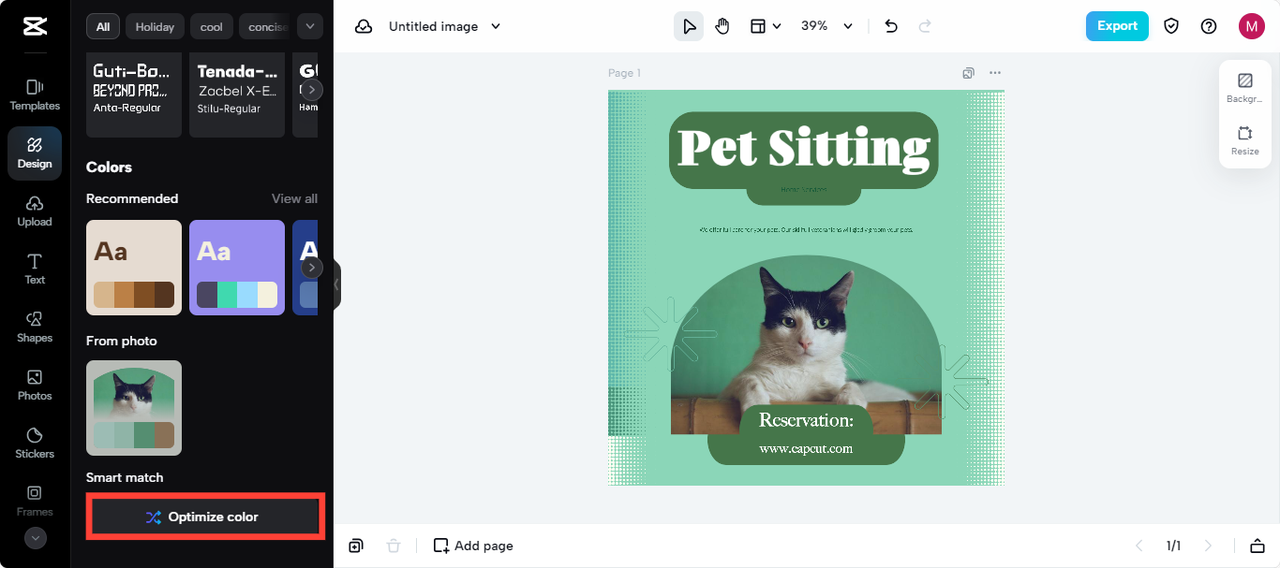Apply the Tenada Stilu-Regular font pairing
Image resolution: width=1280 pixels, height=568 pixels.
237,95
